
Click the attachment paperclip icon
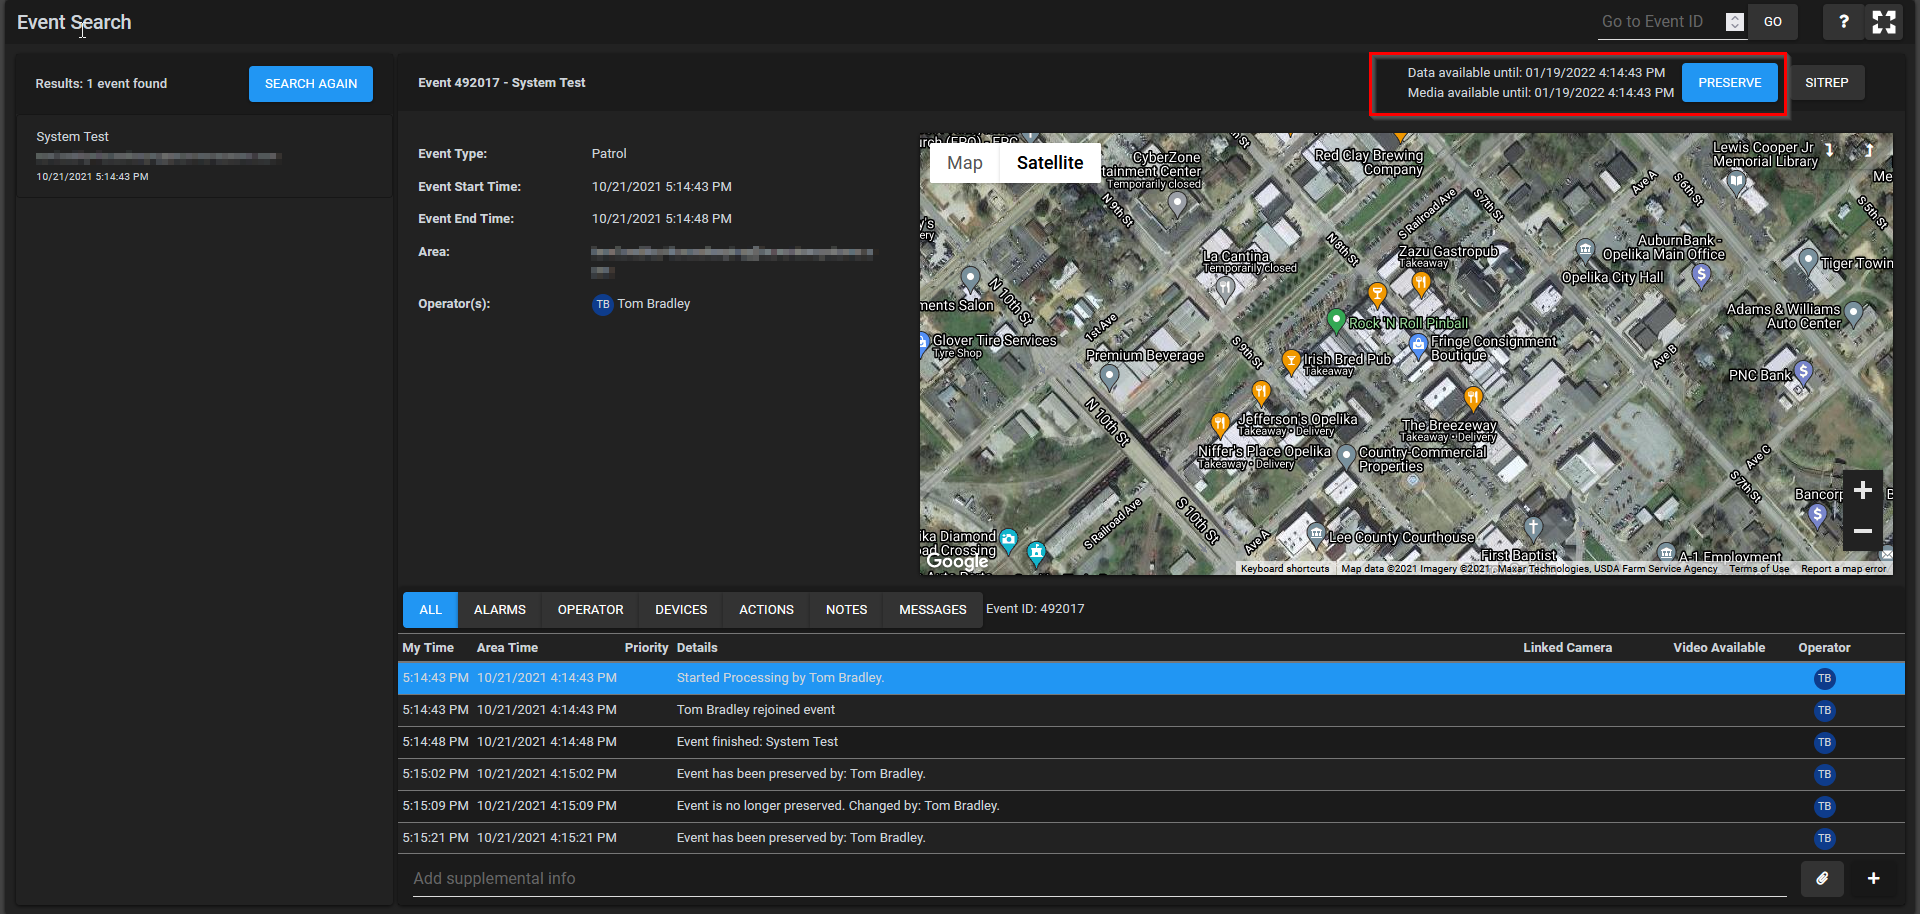click(1822, 878)
